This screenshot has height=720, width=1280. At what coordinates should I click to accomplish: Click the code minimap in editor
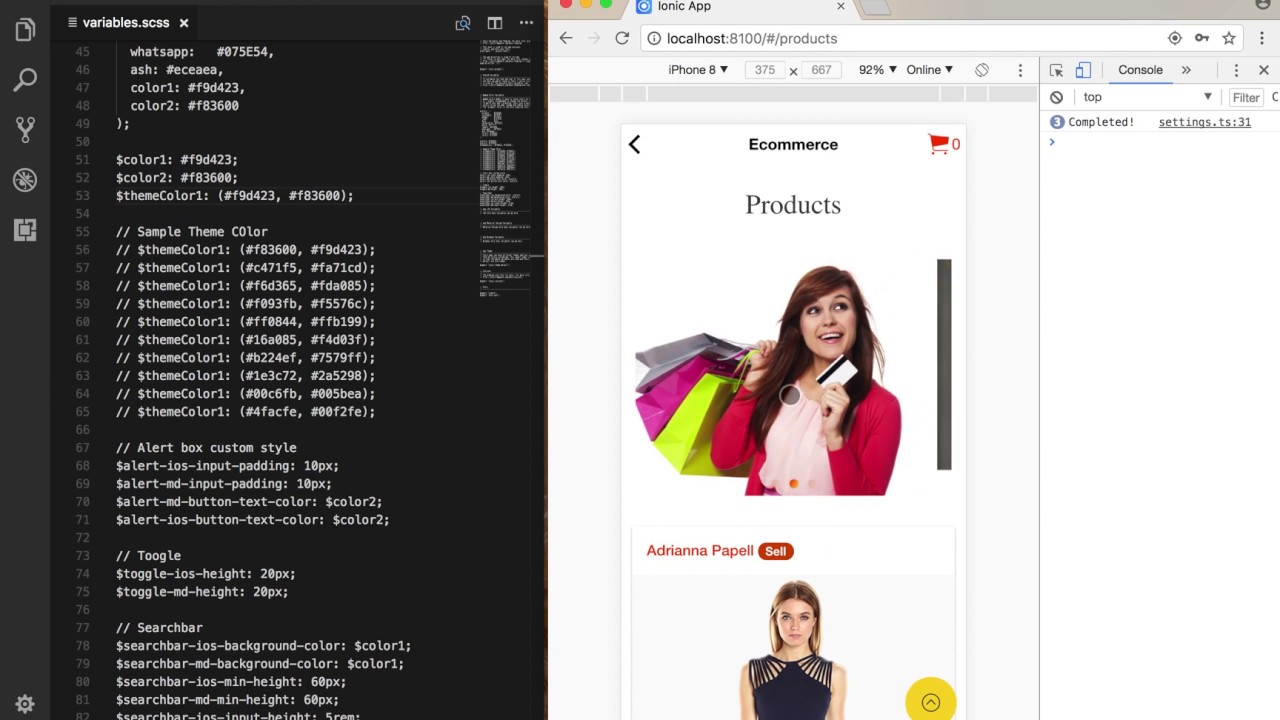(504, 170)
